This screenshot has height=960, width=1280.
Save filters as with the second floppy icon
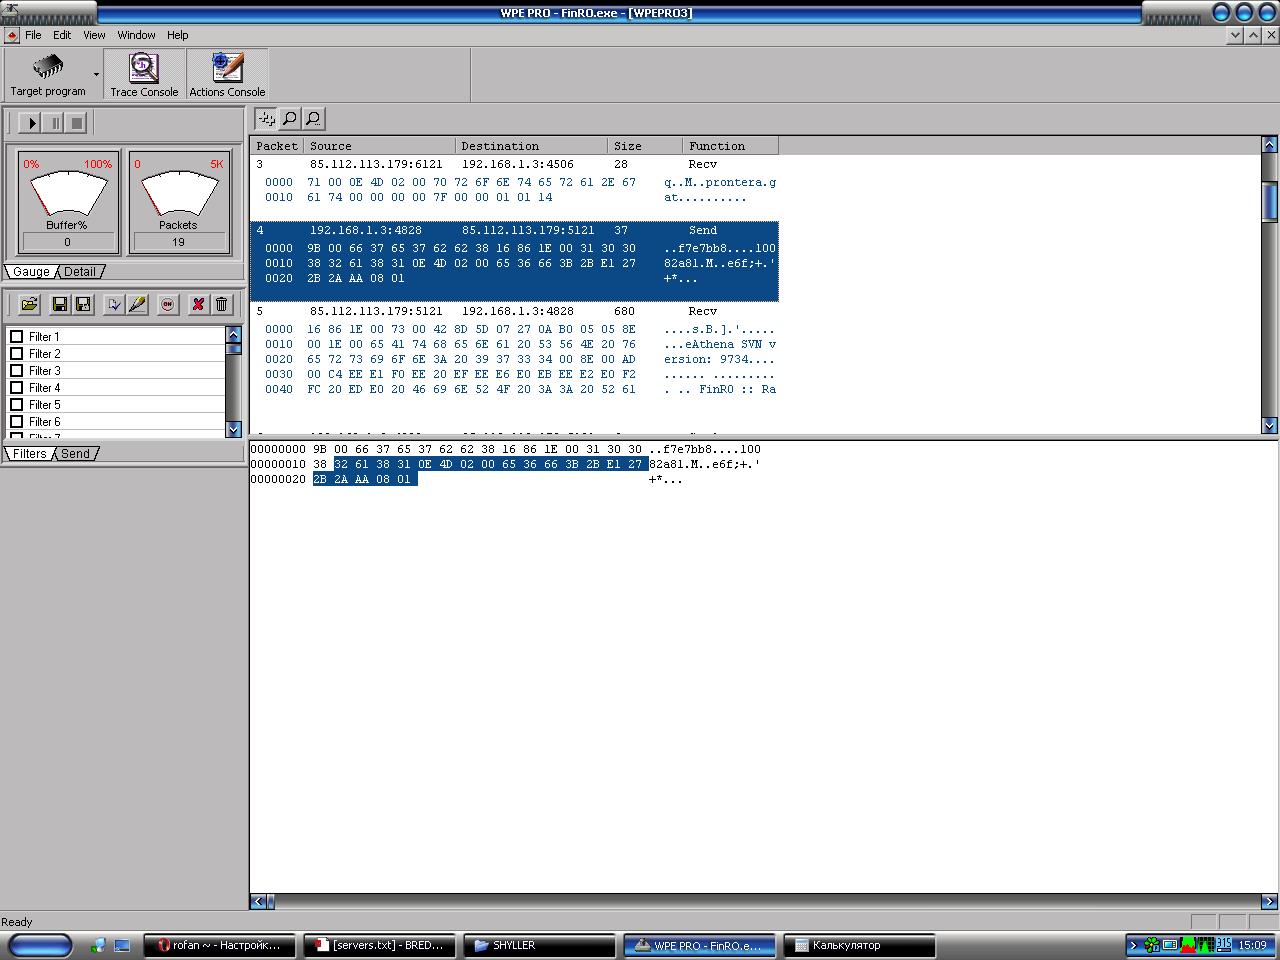(x=83, y=304)
